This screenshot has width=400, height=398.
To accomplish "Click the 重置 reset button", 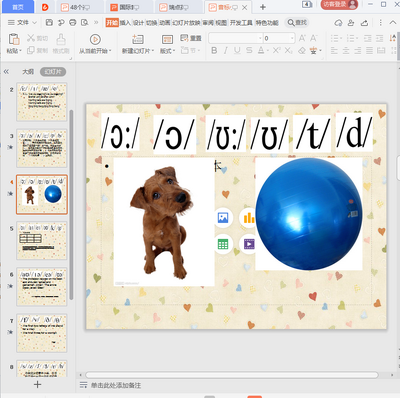I will pyautogui.click(x=191, y=38).
